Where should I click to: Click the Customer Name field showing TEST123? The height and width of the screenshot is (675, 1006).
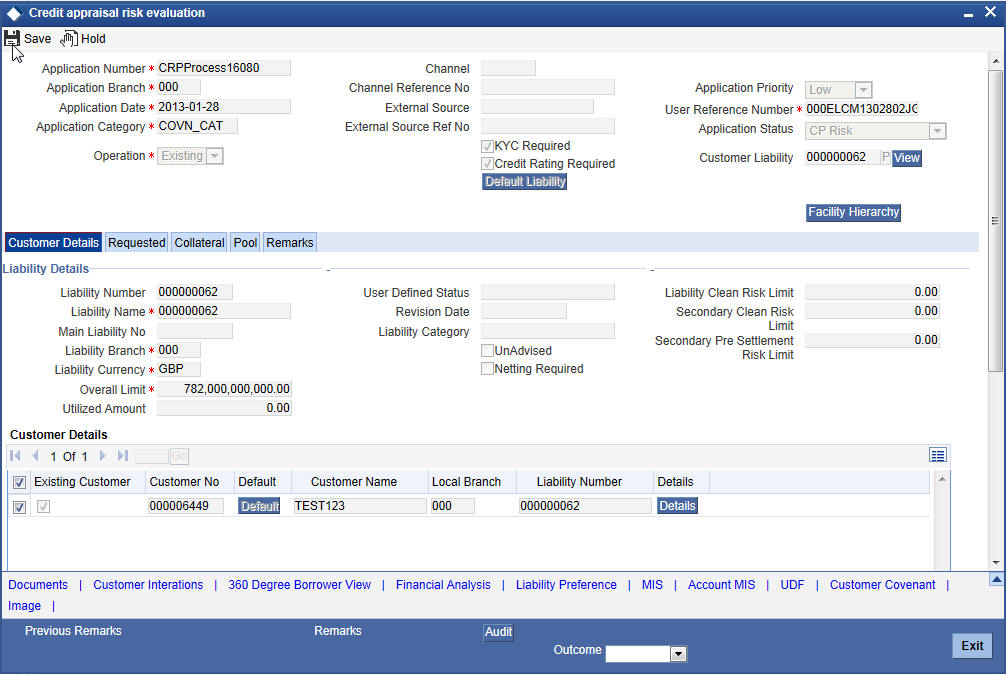coord(360,506)
